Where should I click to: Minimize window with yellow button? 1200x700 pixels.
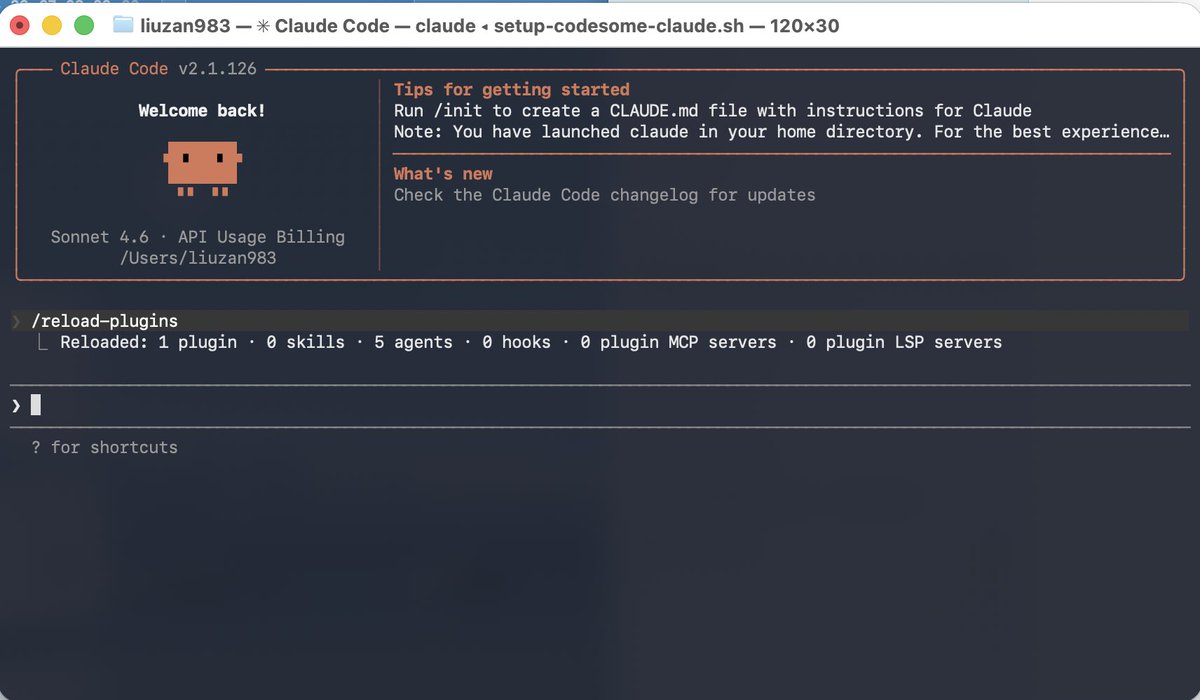(52, 25)
